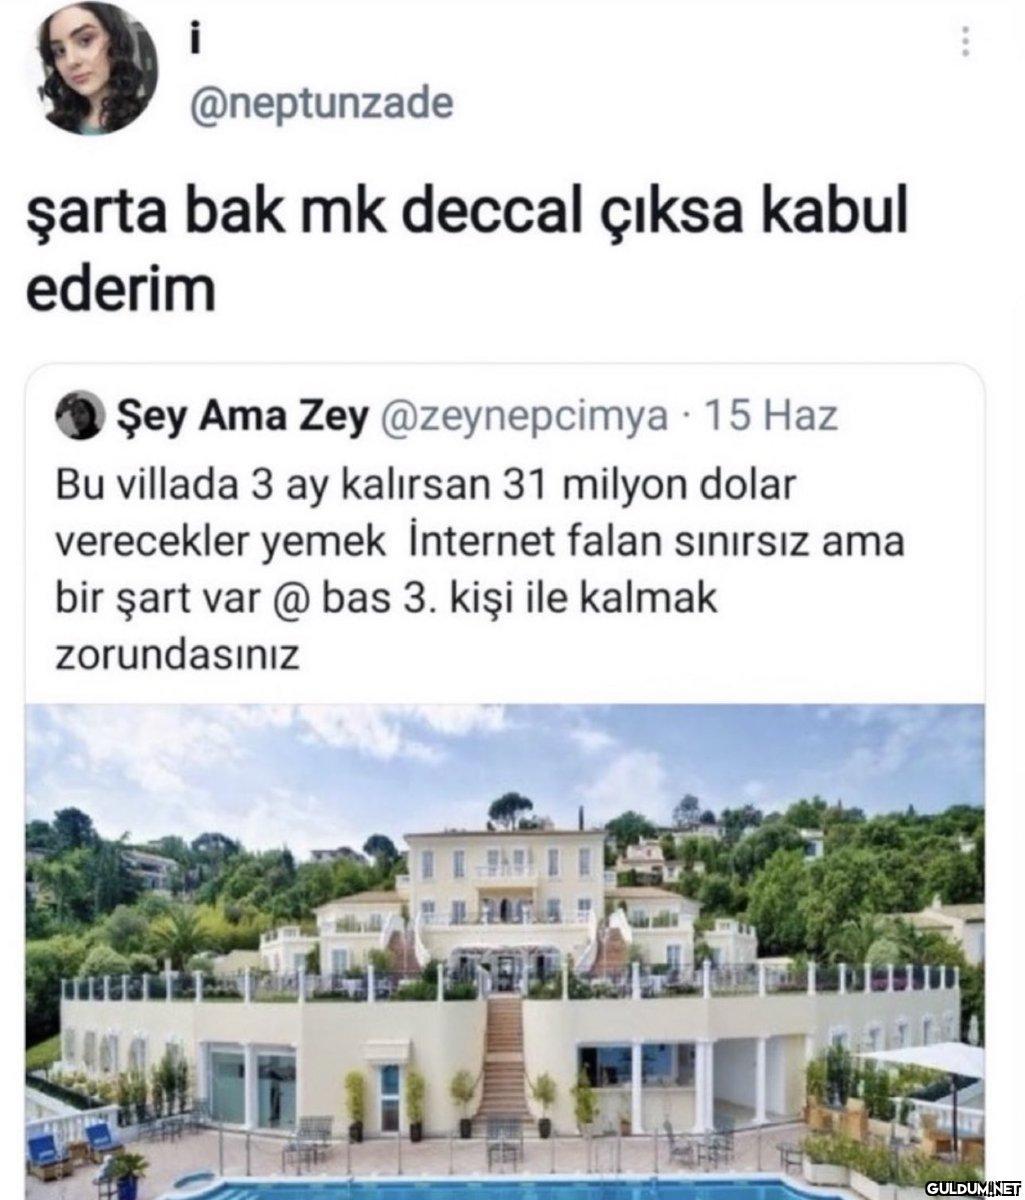Open the three-dot more options menu
1025x1200 pixels.
click(965, 41)
